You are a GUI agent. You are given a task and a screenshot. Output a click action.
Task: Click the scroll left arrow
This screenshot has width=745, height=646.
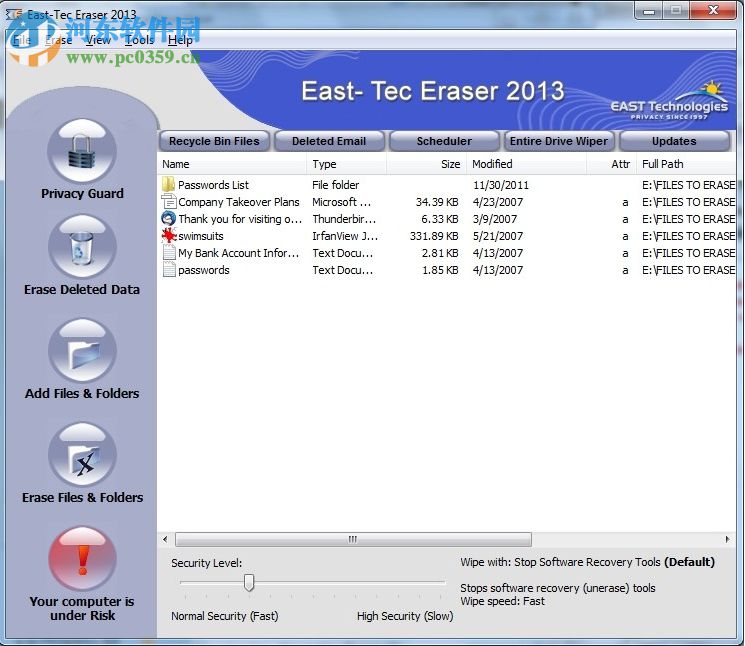[x=165, y=539]
